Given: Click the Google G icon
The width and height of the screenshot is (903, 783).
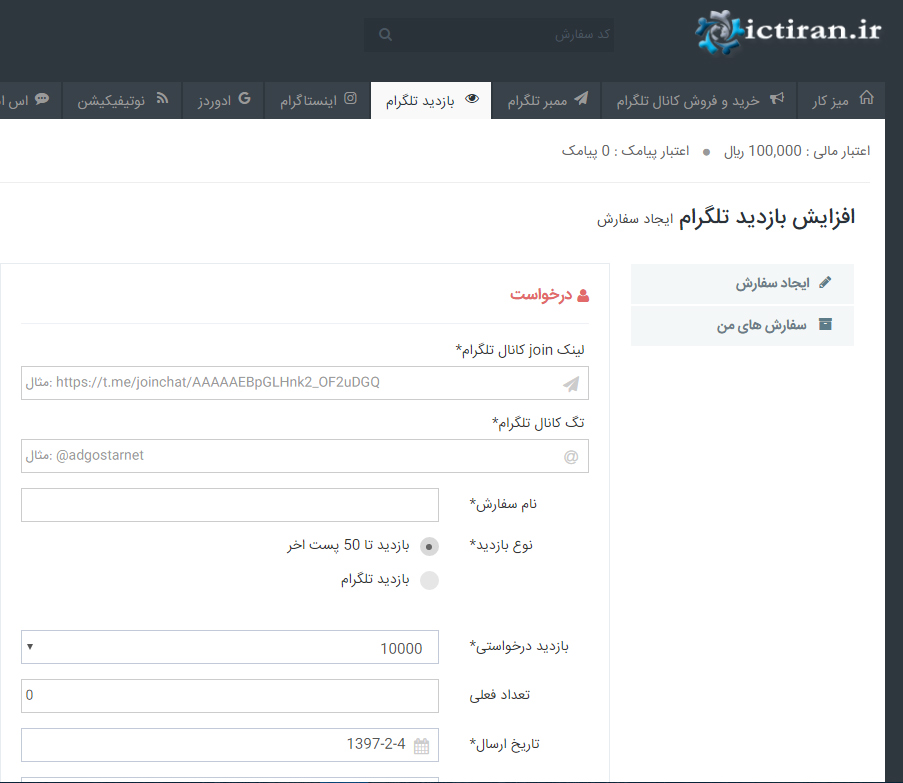Looking at the screenshot, I should (244, 98).
